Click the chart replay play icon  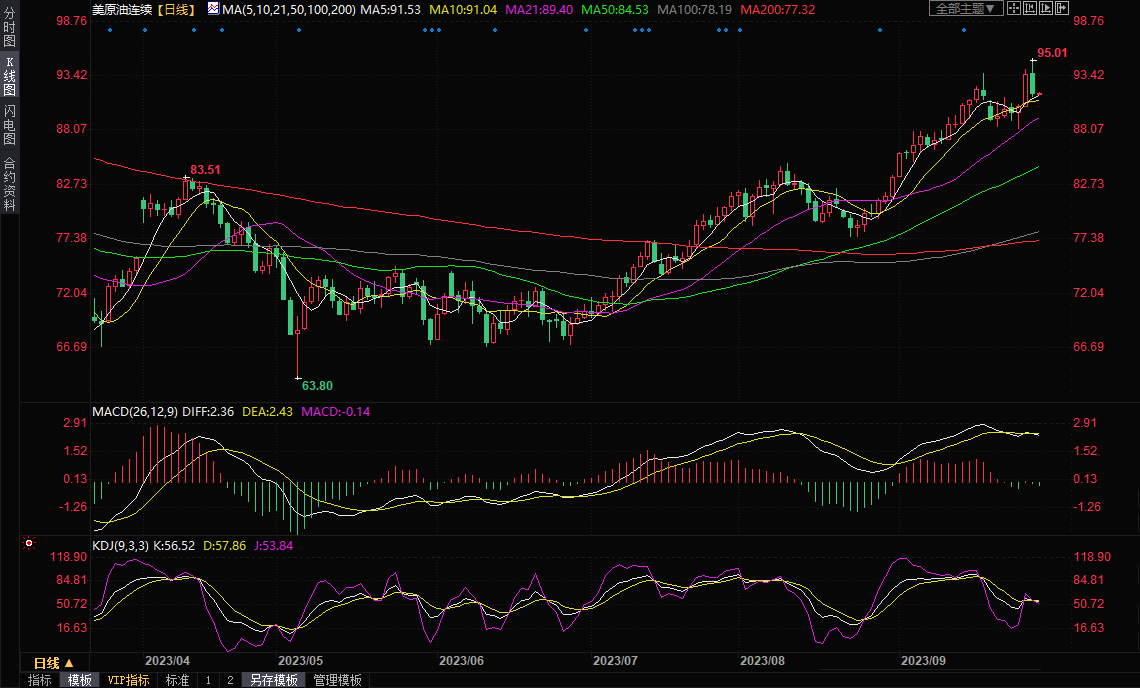coord(1045,9)
